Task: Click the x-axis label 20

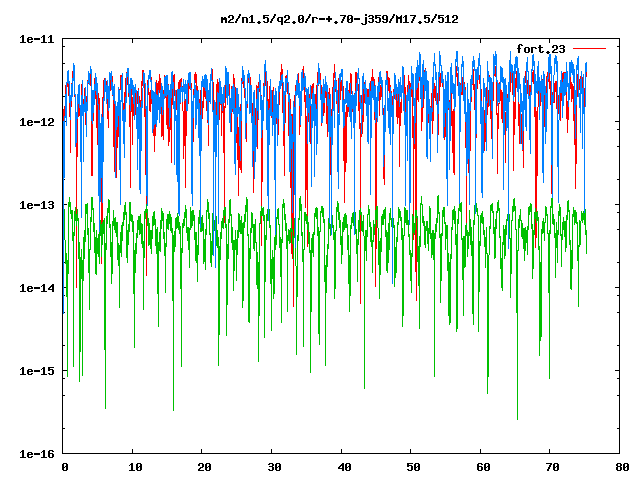Action: coord(204,467)
